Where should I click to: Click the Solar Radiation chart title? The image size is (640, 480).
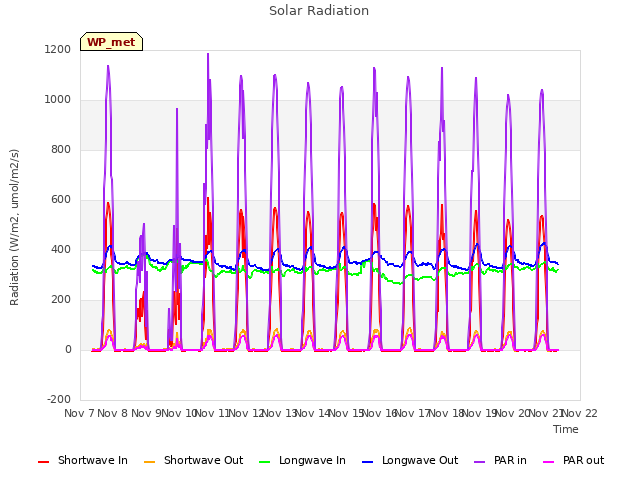pos(319,11)
